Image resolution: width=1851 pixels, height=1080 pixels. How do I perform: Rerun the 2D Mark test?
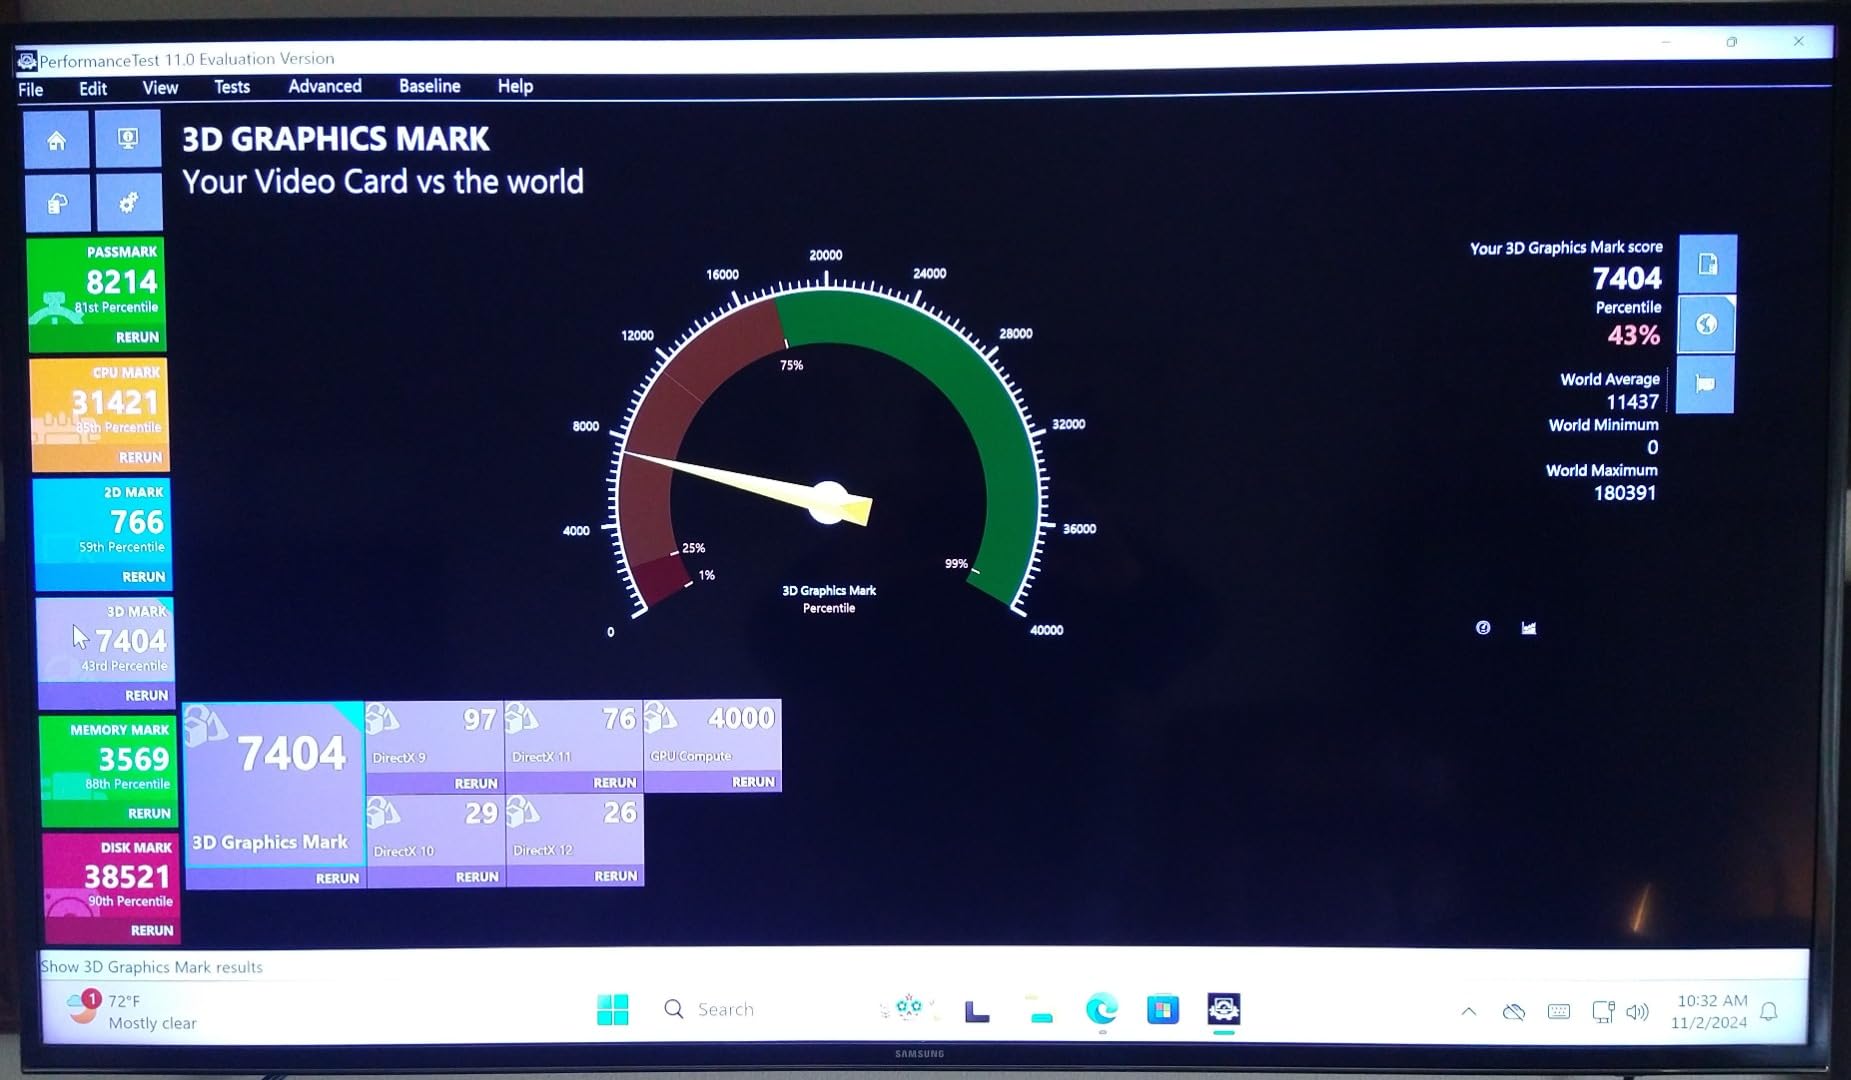click(x=143, y=577)
